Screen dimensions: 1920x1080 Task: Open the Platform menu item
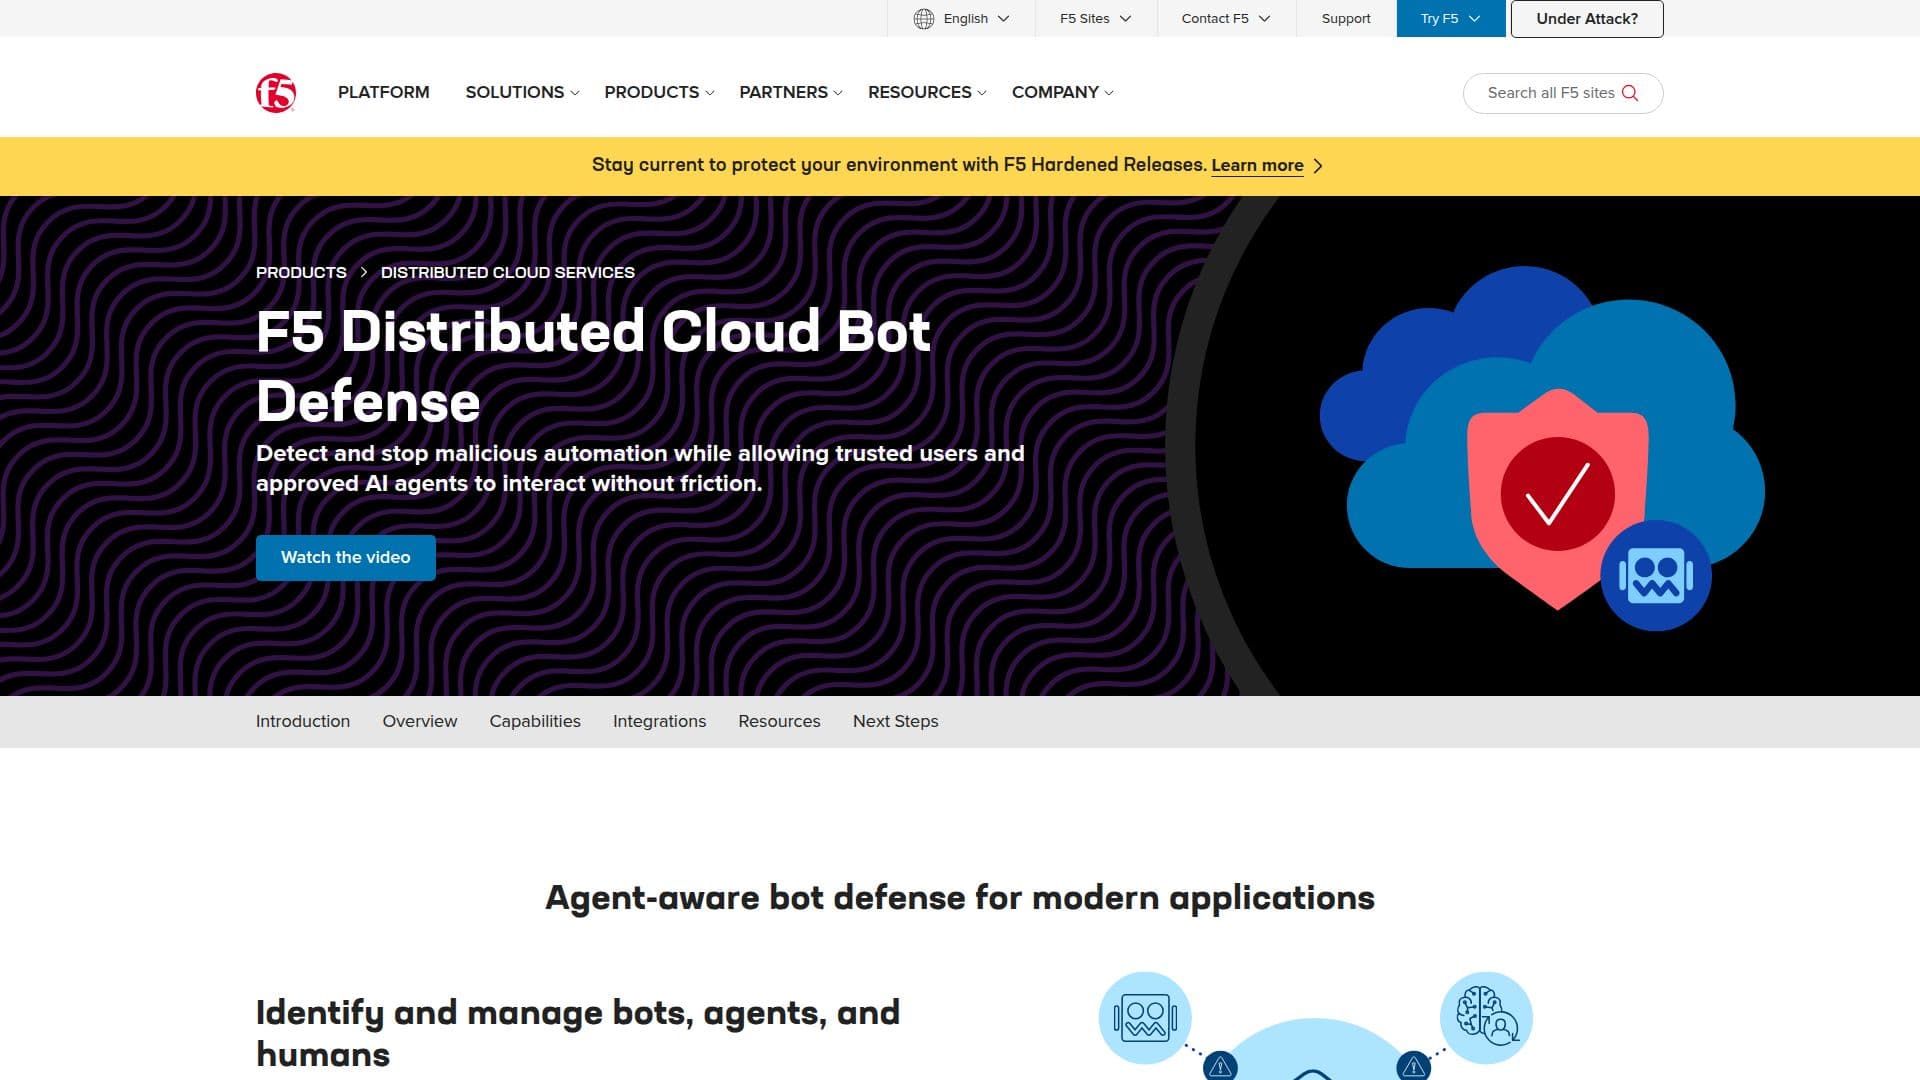[x=383, y=92]
